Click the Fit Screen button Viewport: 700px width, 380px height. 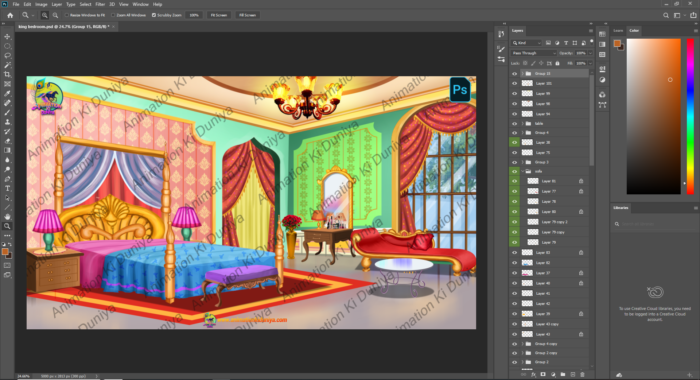coord(219,15)
